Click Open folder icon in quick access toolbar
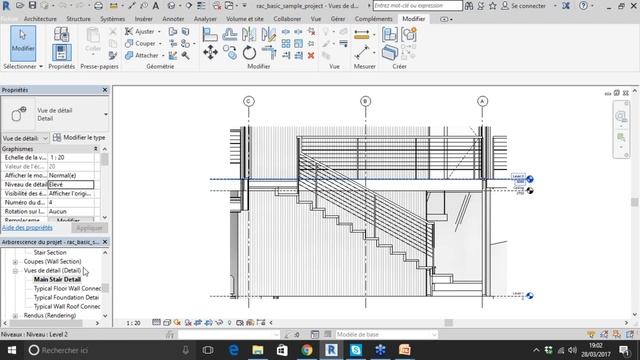Screen dimensions: 640x360 point(20,6)
